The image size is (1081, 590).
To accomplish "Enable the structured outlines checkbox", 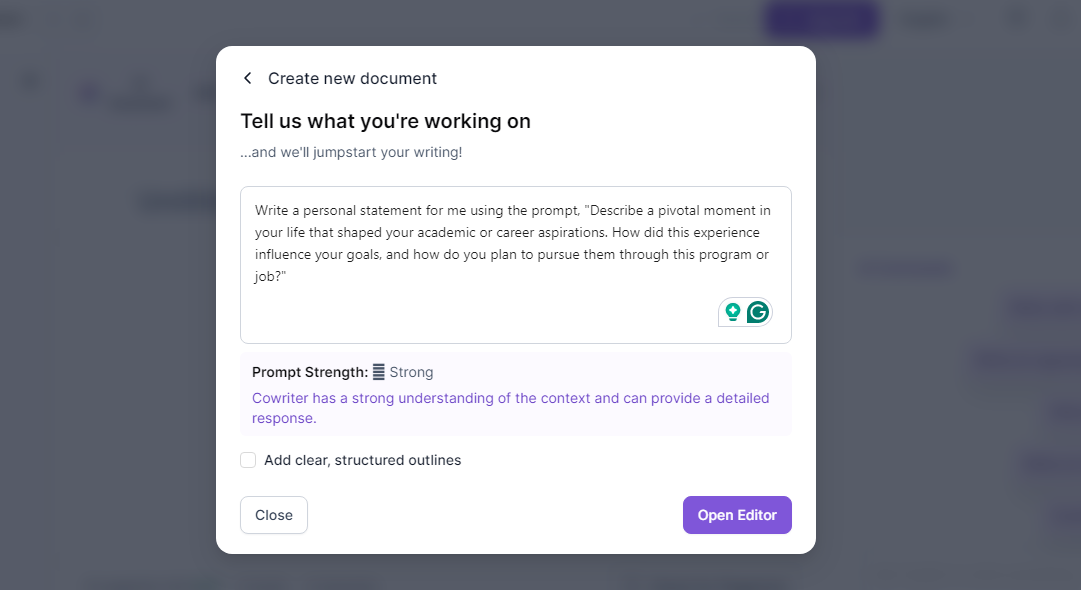I will pyautogui.click(x=248, y=460).
